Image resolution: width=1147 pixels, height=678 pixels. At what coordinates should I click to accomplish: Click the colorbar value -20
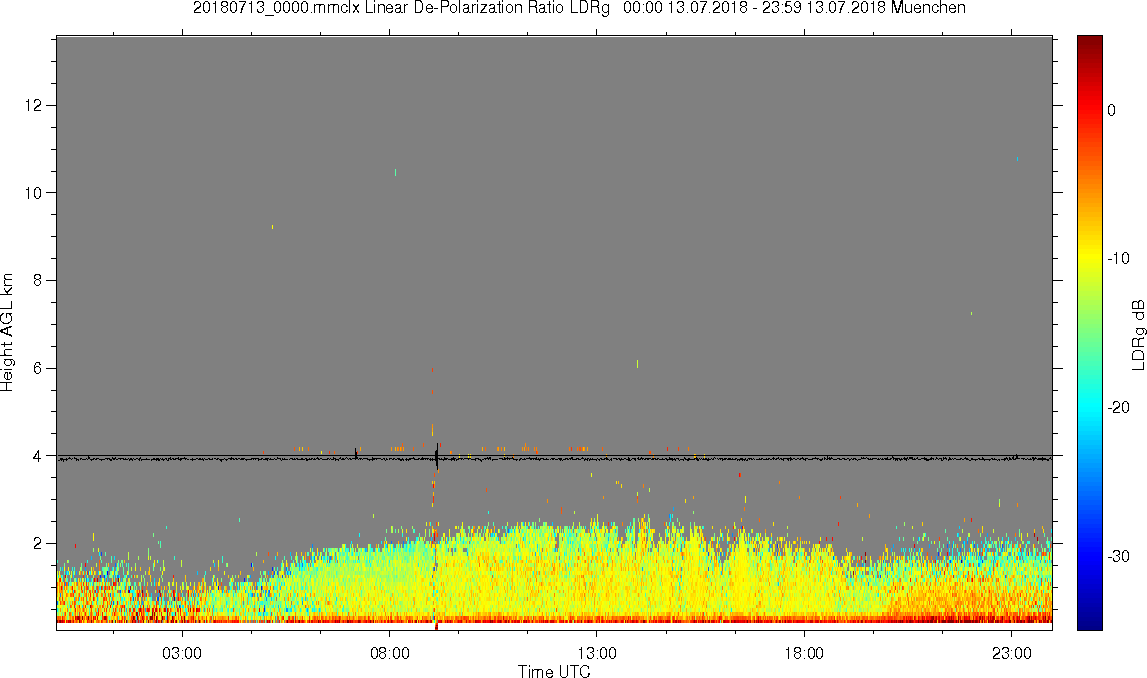tap(1117, 408)
